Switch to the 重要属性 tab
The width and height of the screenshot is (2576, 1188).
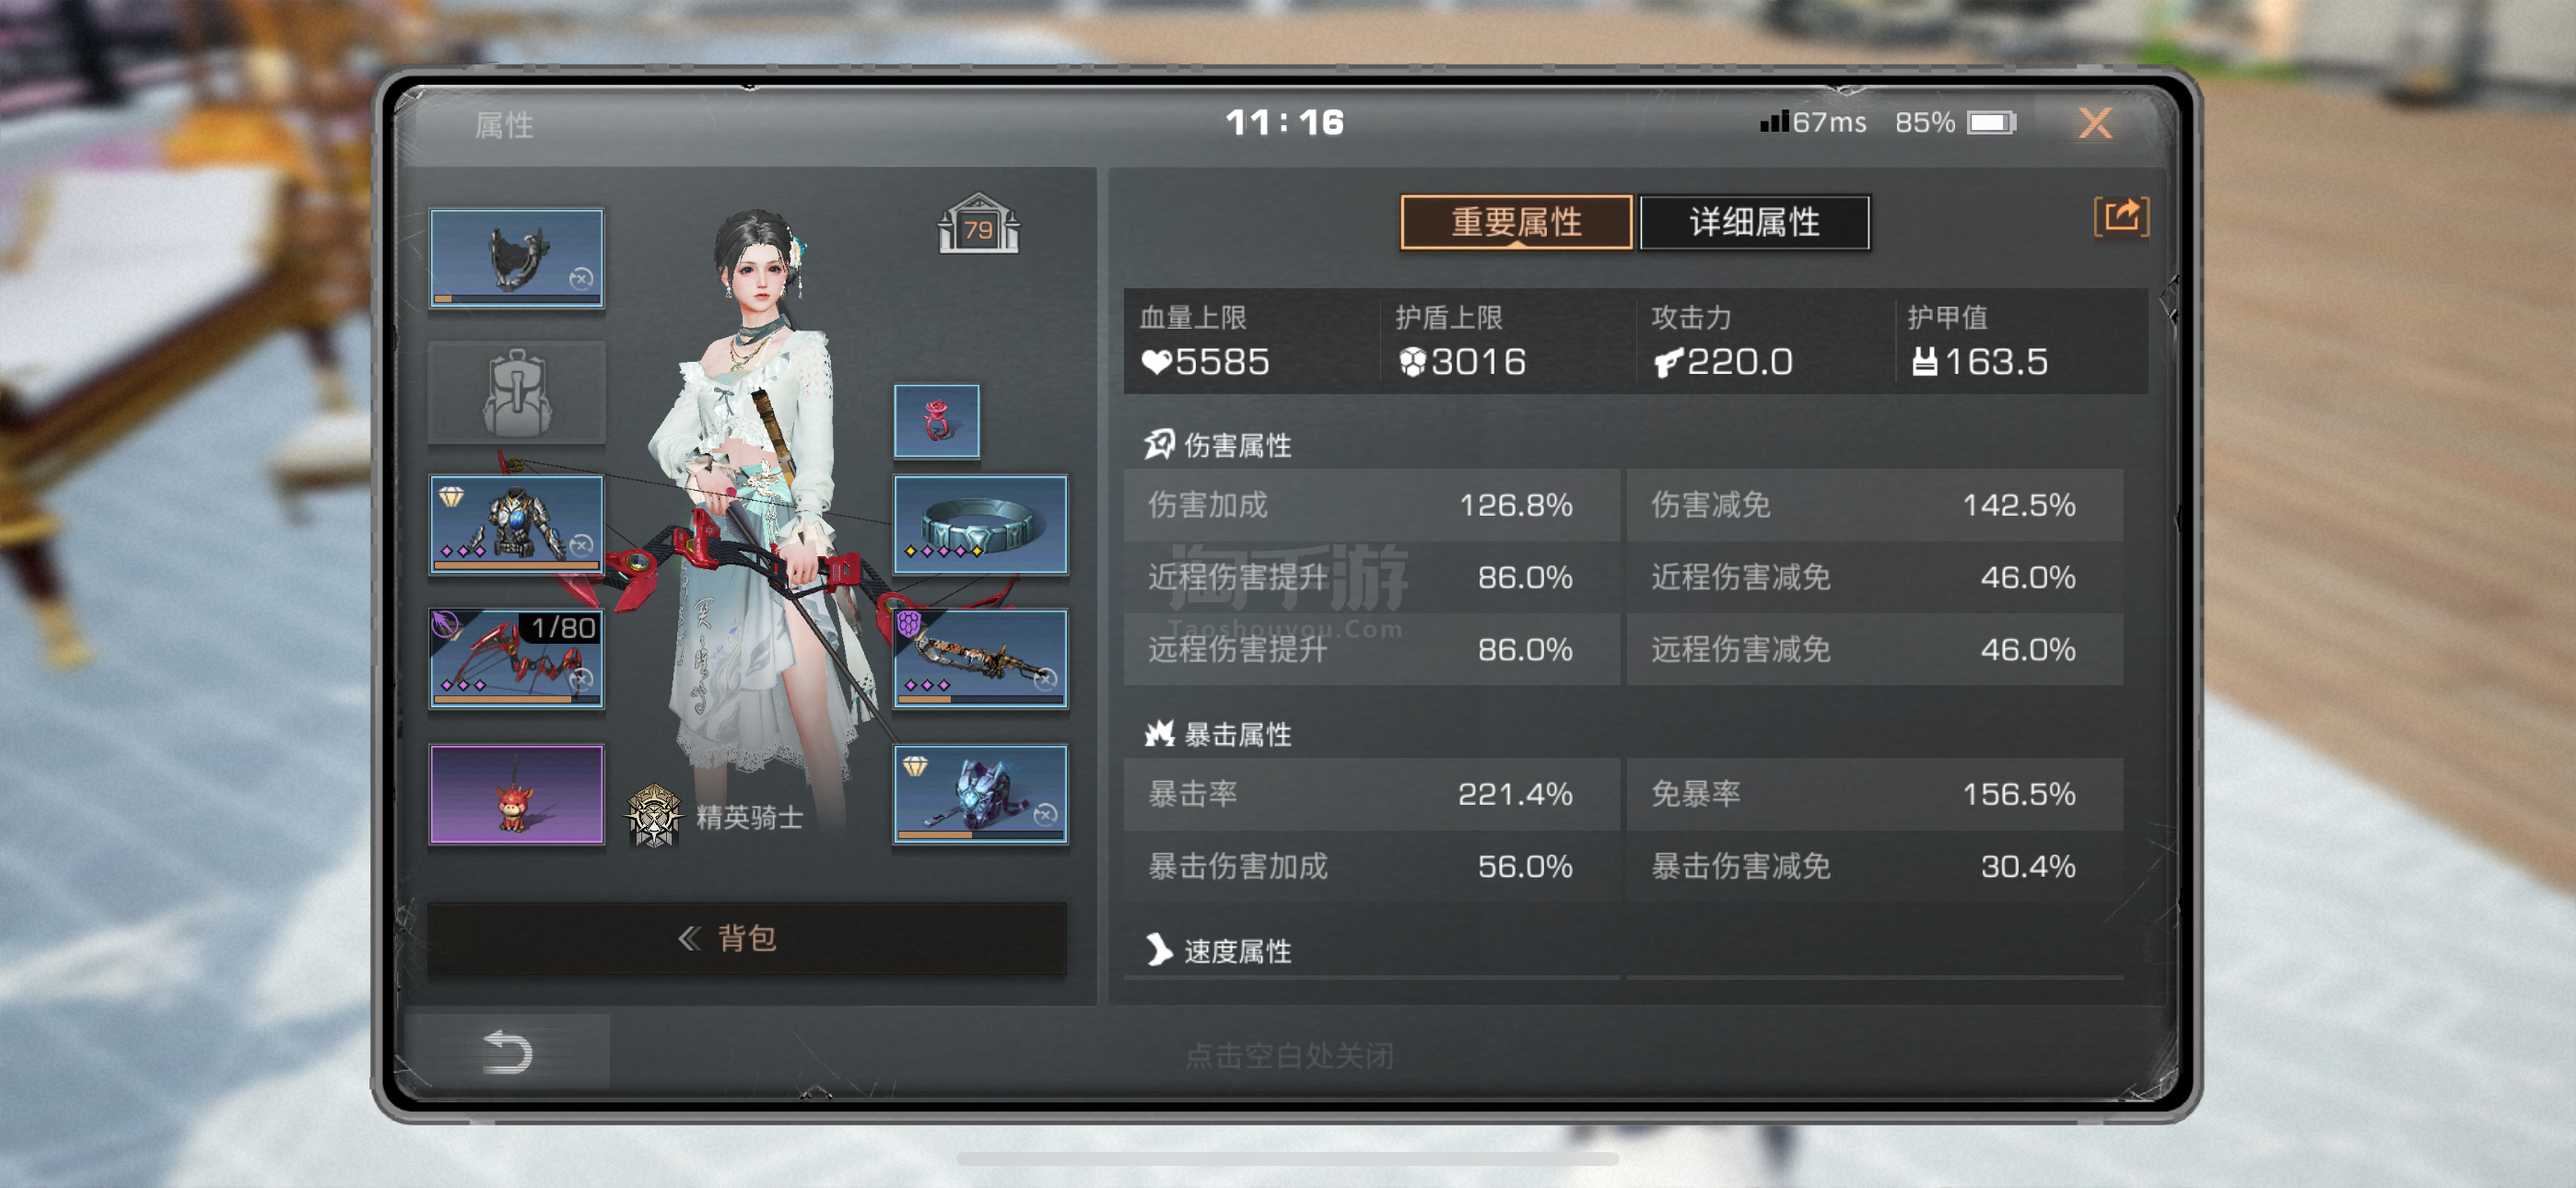pos(1516,221)
